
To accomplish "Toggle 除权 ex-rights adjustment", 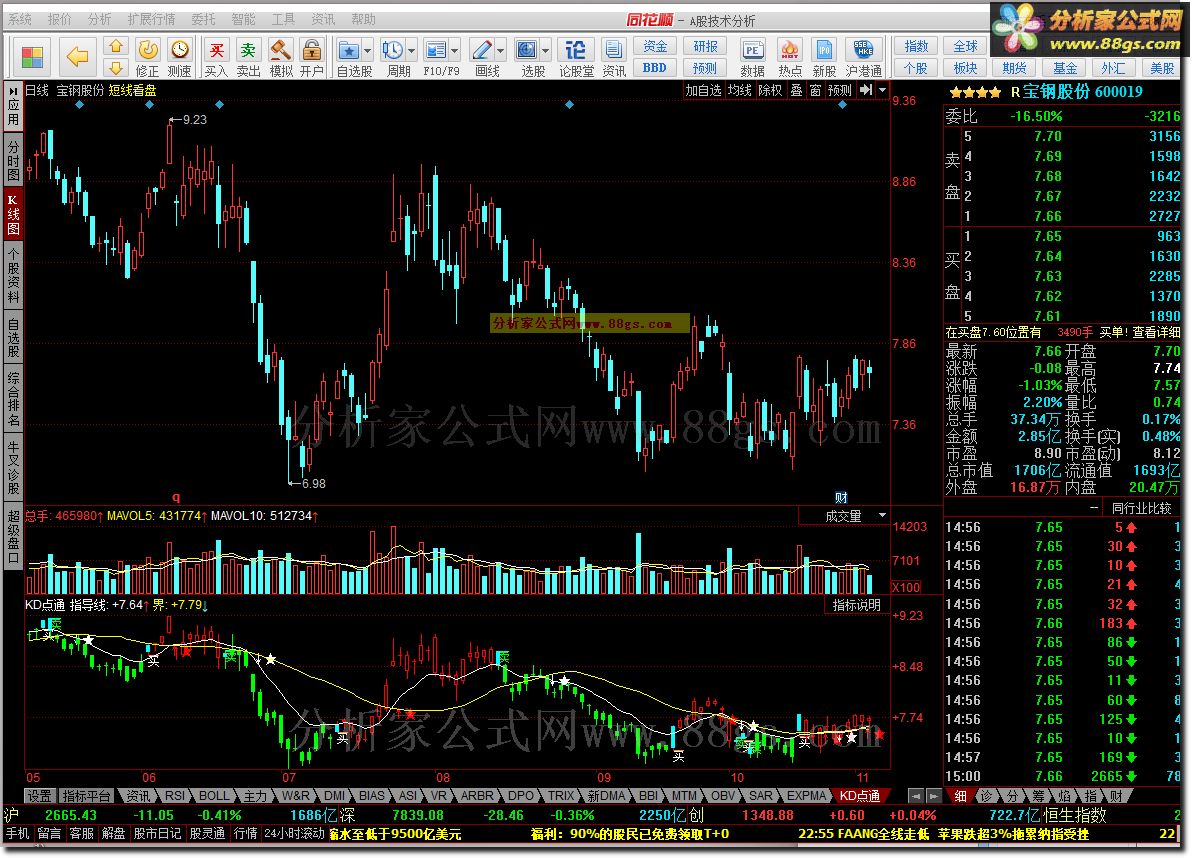I will [770, 90].
